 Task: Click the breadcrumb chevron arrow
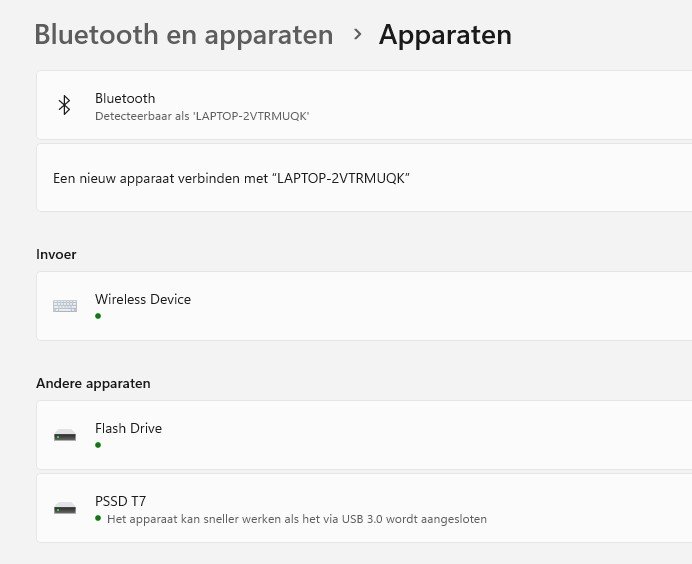click(x=357, y=35)
